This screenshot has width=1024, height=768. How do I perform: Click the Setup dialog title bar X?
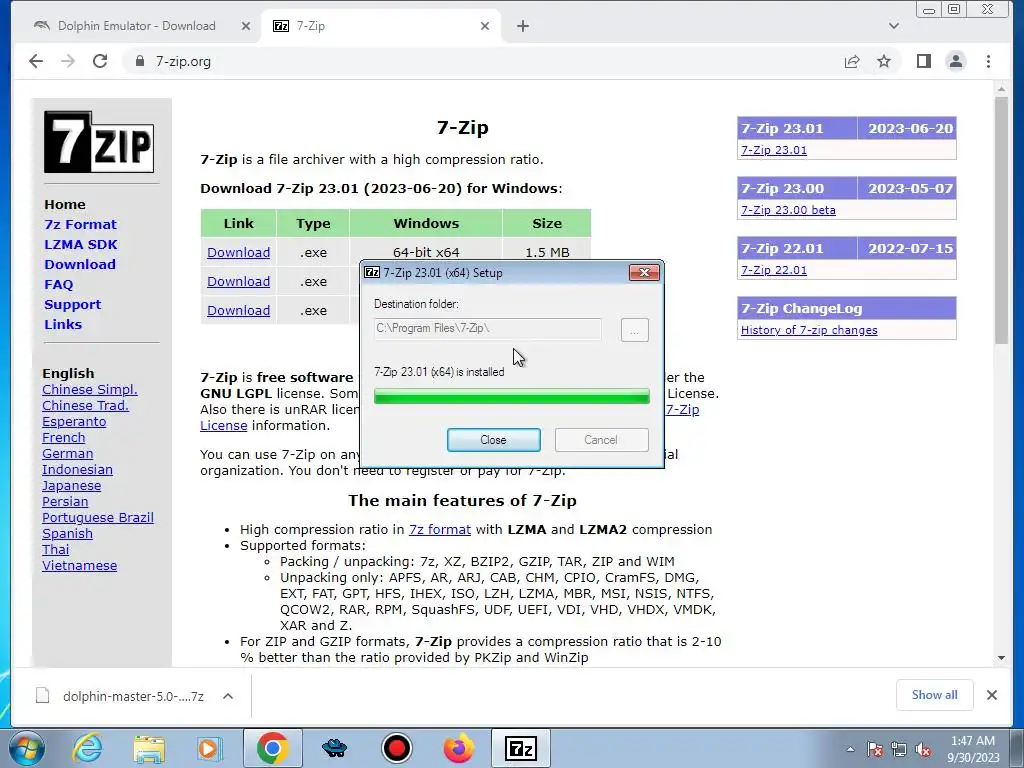click(644, 272)
